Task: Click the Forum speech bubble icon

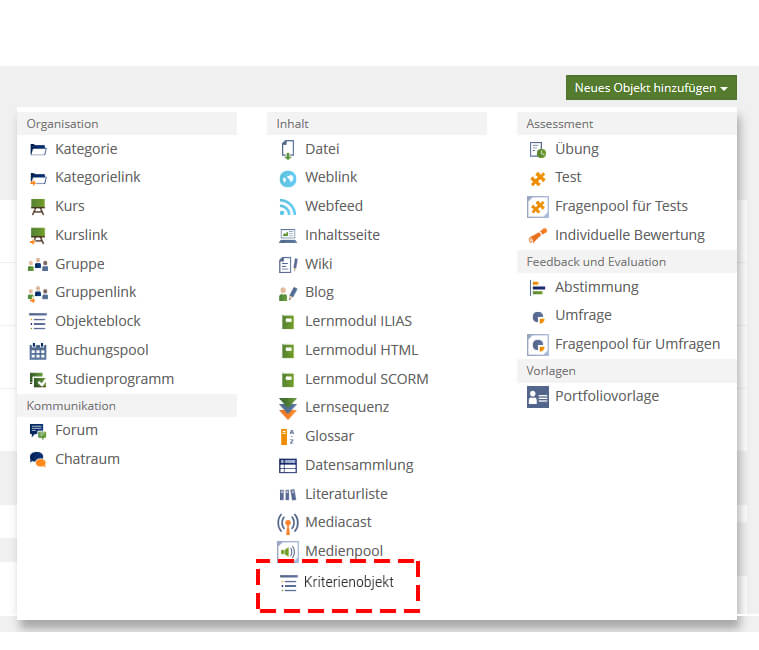Action: (x=38, y=431)
